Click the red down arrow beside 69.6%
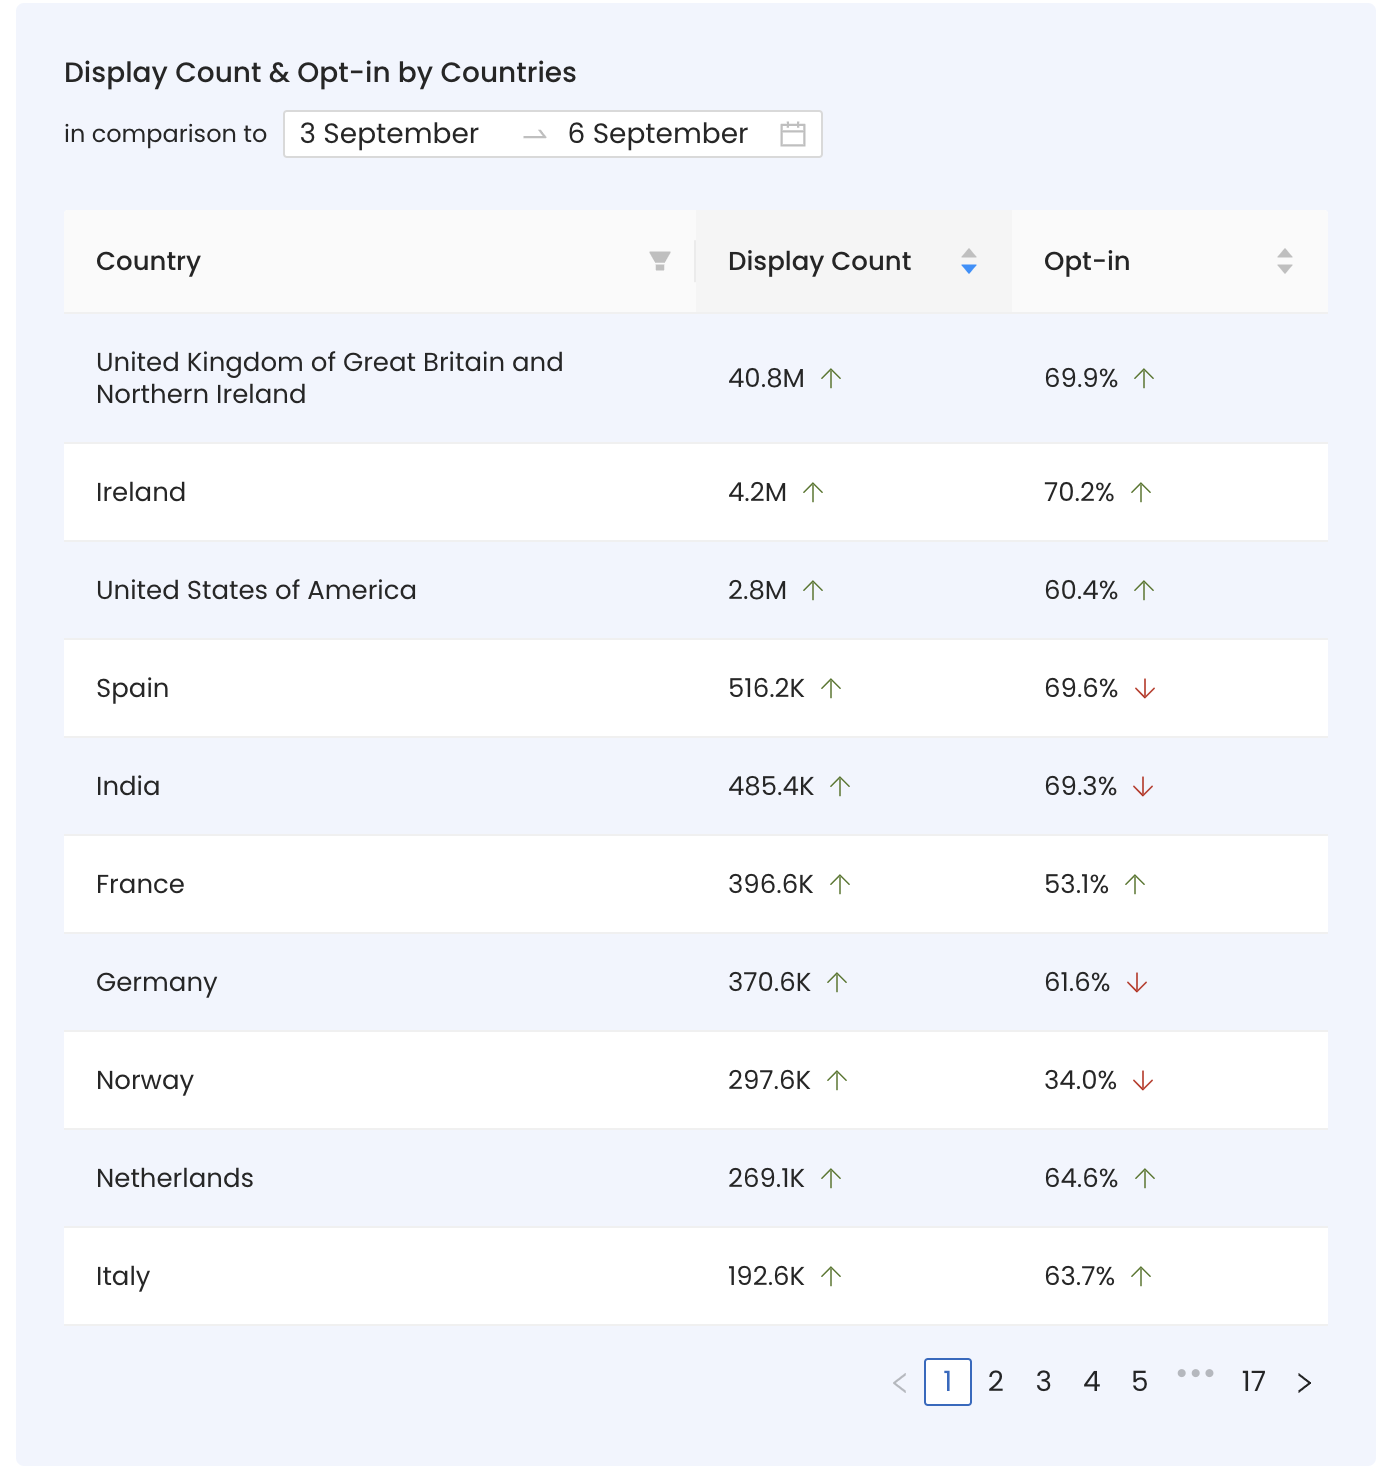 point(1145,688)
